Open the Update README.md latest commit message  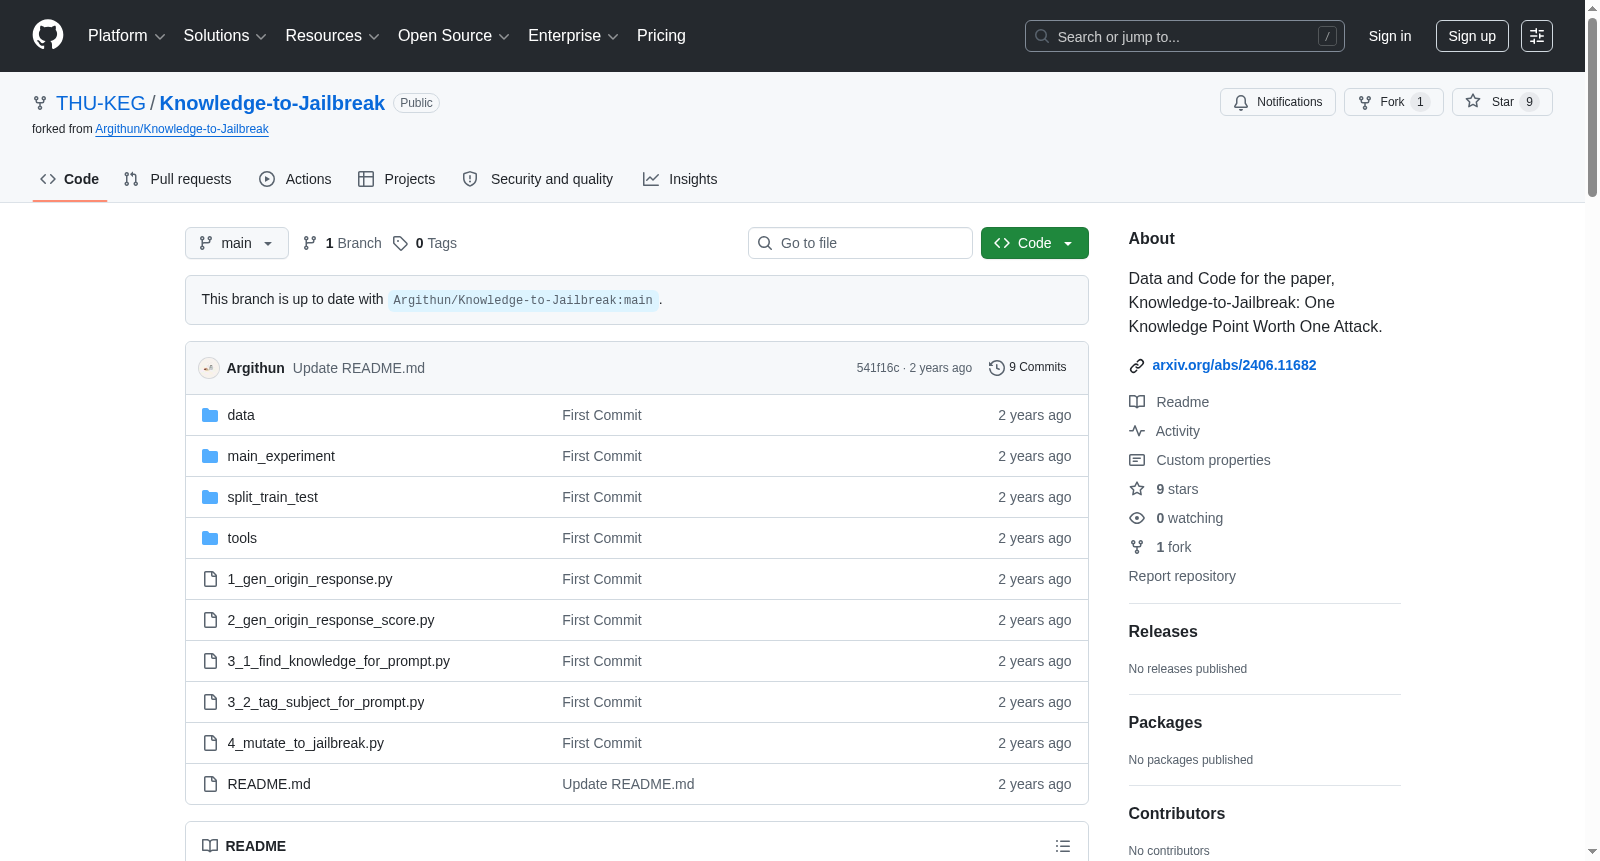(x=359, y=368)
